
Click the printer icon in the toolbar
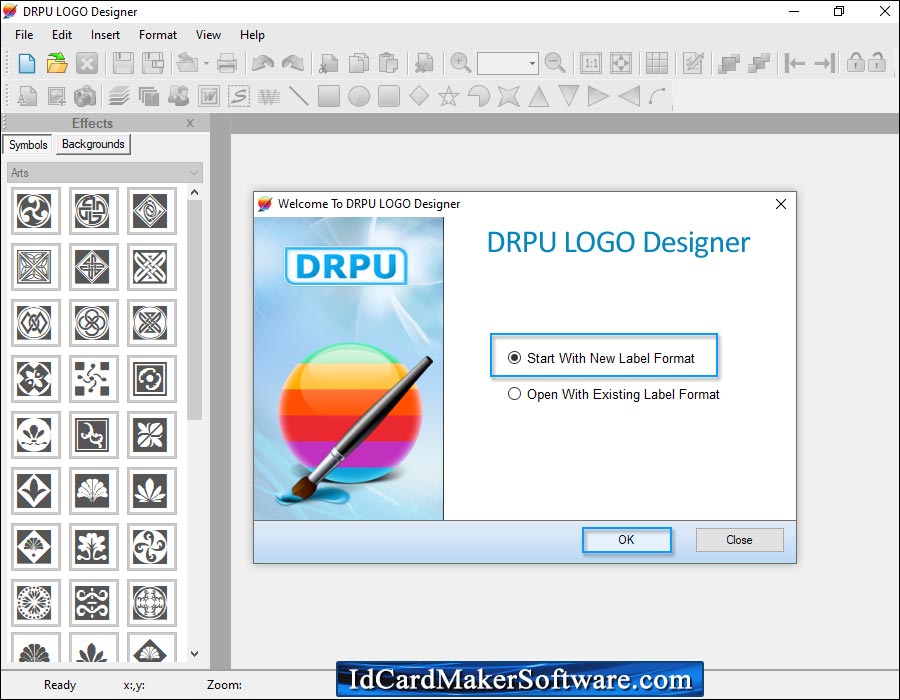[227, 63]
